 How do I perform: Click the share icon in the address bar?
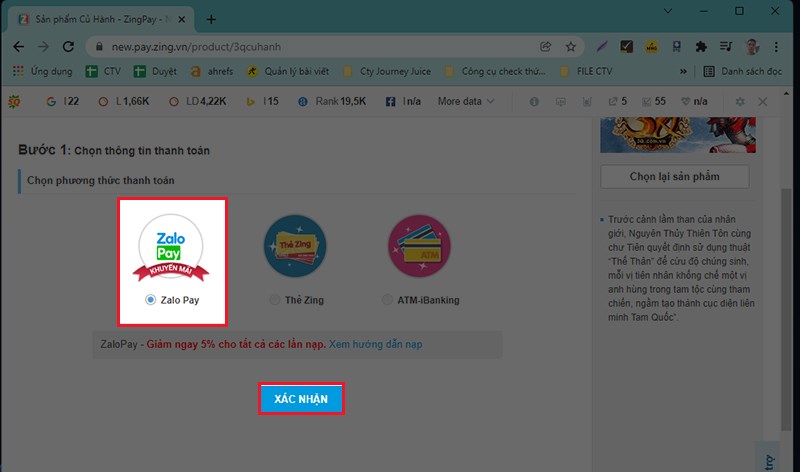pyautogui.click(x=545, y=47)
